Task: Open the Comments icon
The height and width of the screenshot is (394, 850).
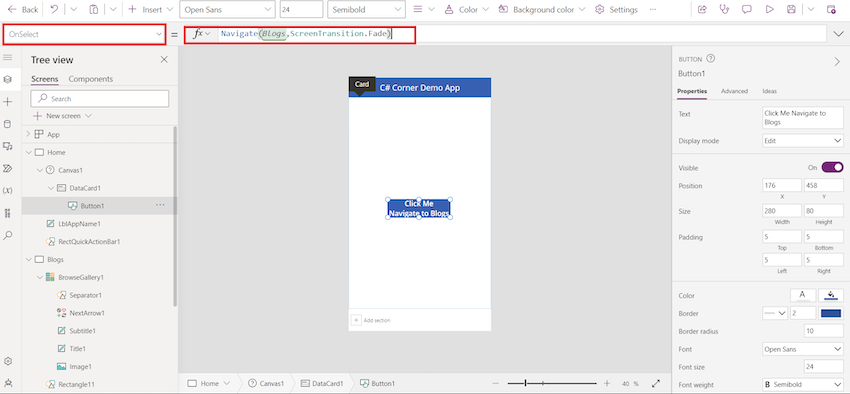Action: pos(747,10)
